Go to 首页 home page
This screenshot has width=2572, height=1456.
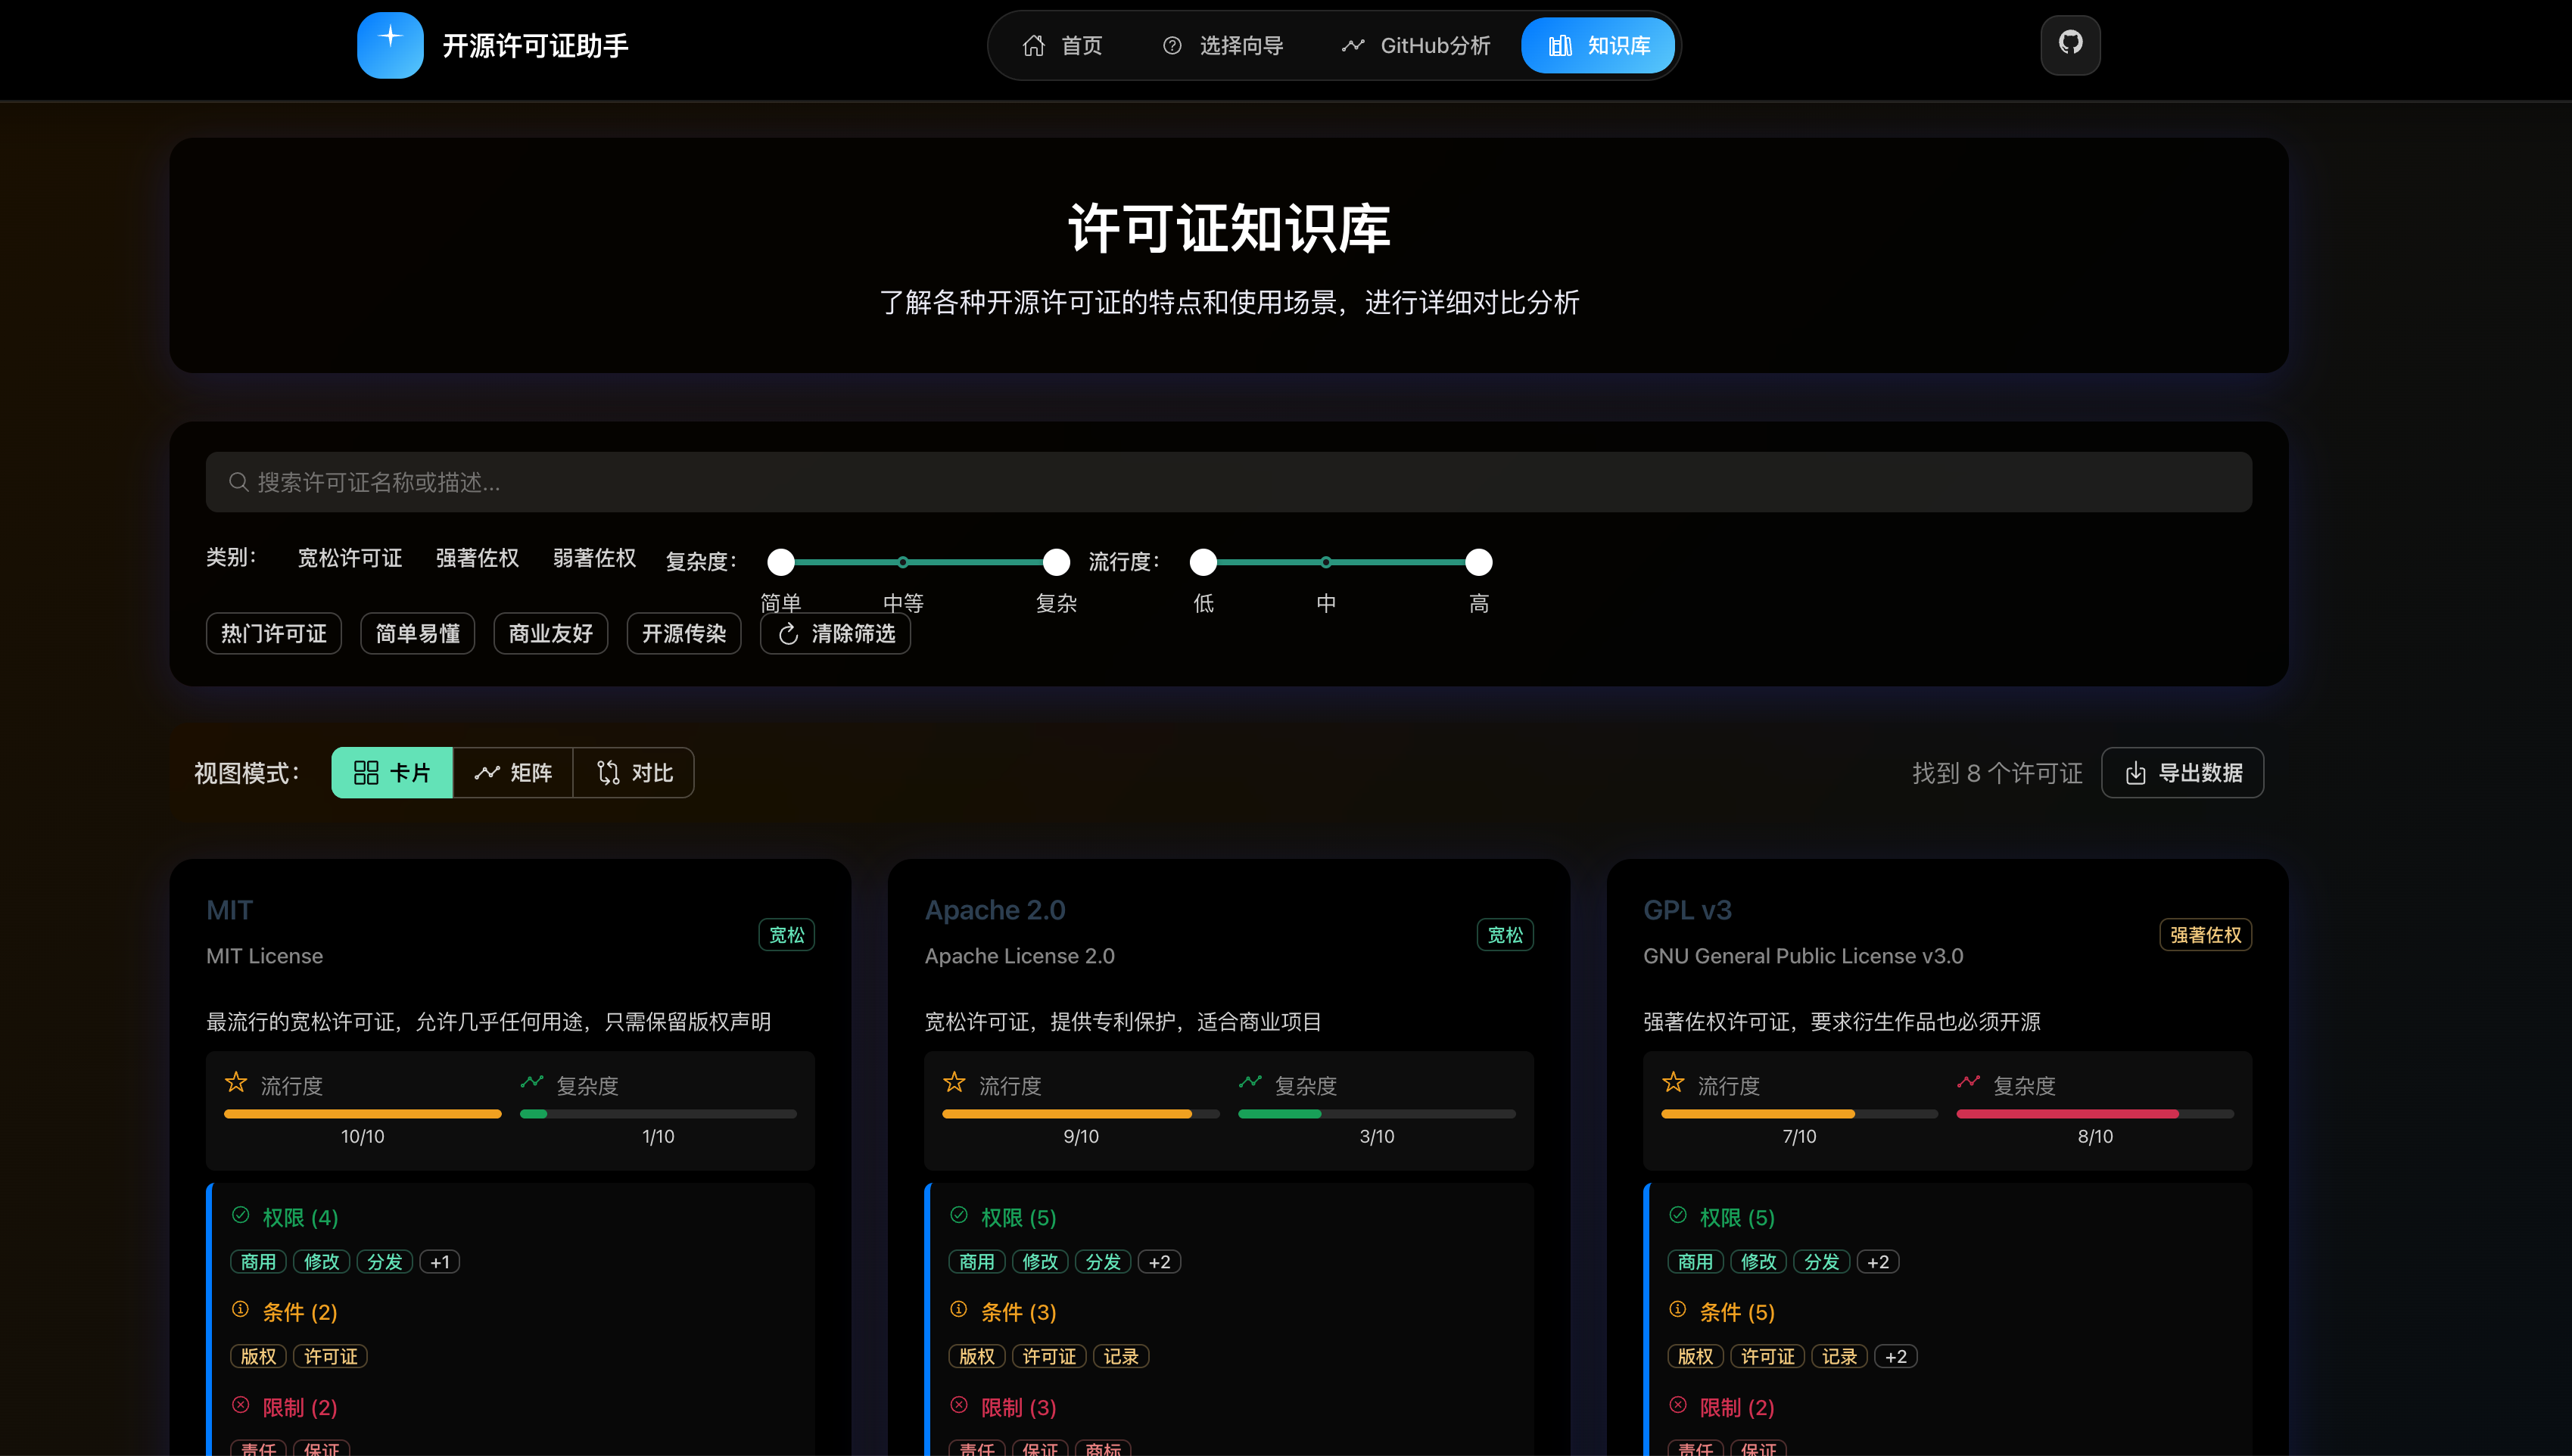point(1062,45)
